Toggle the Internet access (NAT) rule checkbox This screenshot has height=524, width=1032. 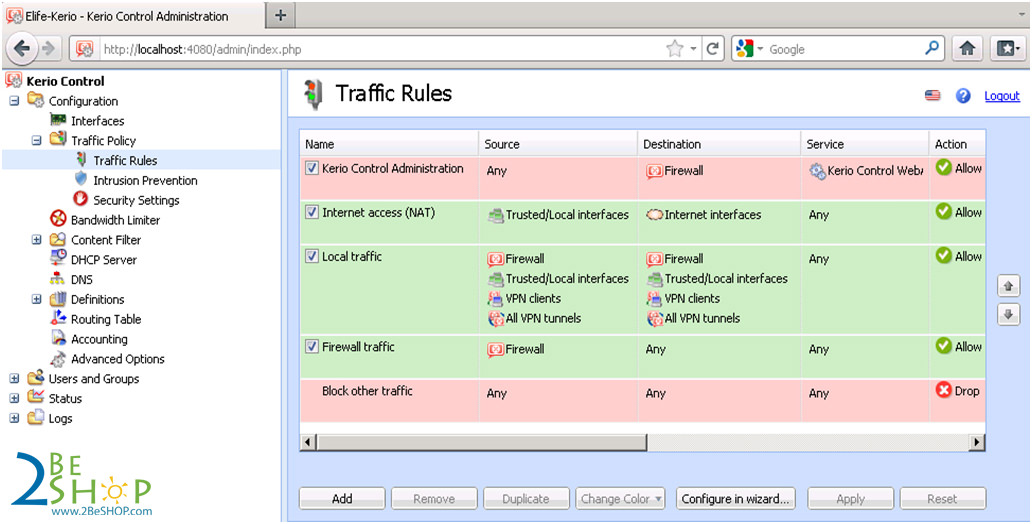click(x=312, y=213)
